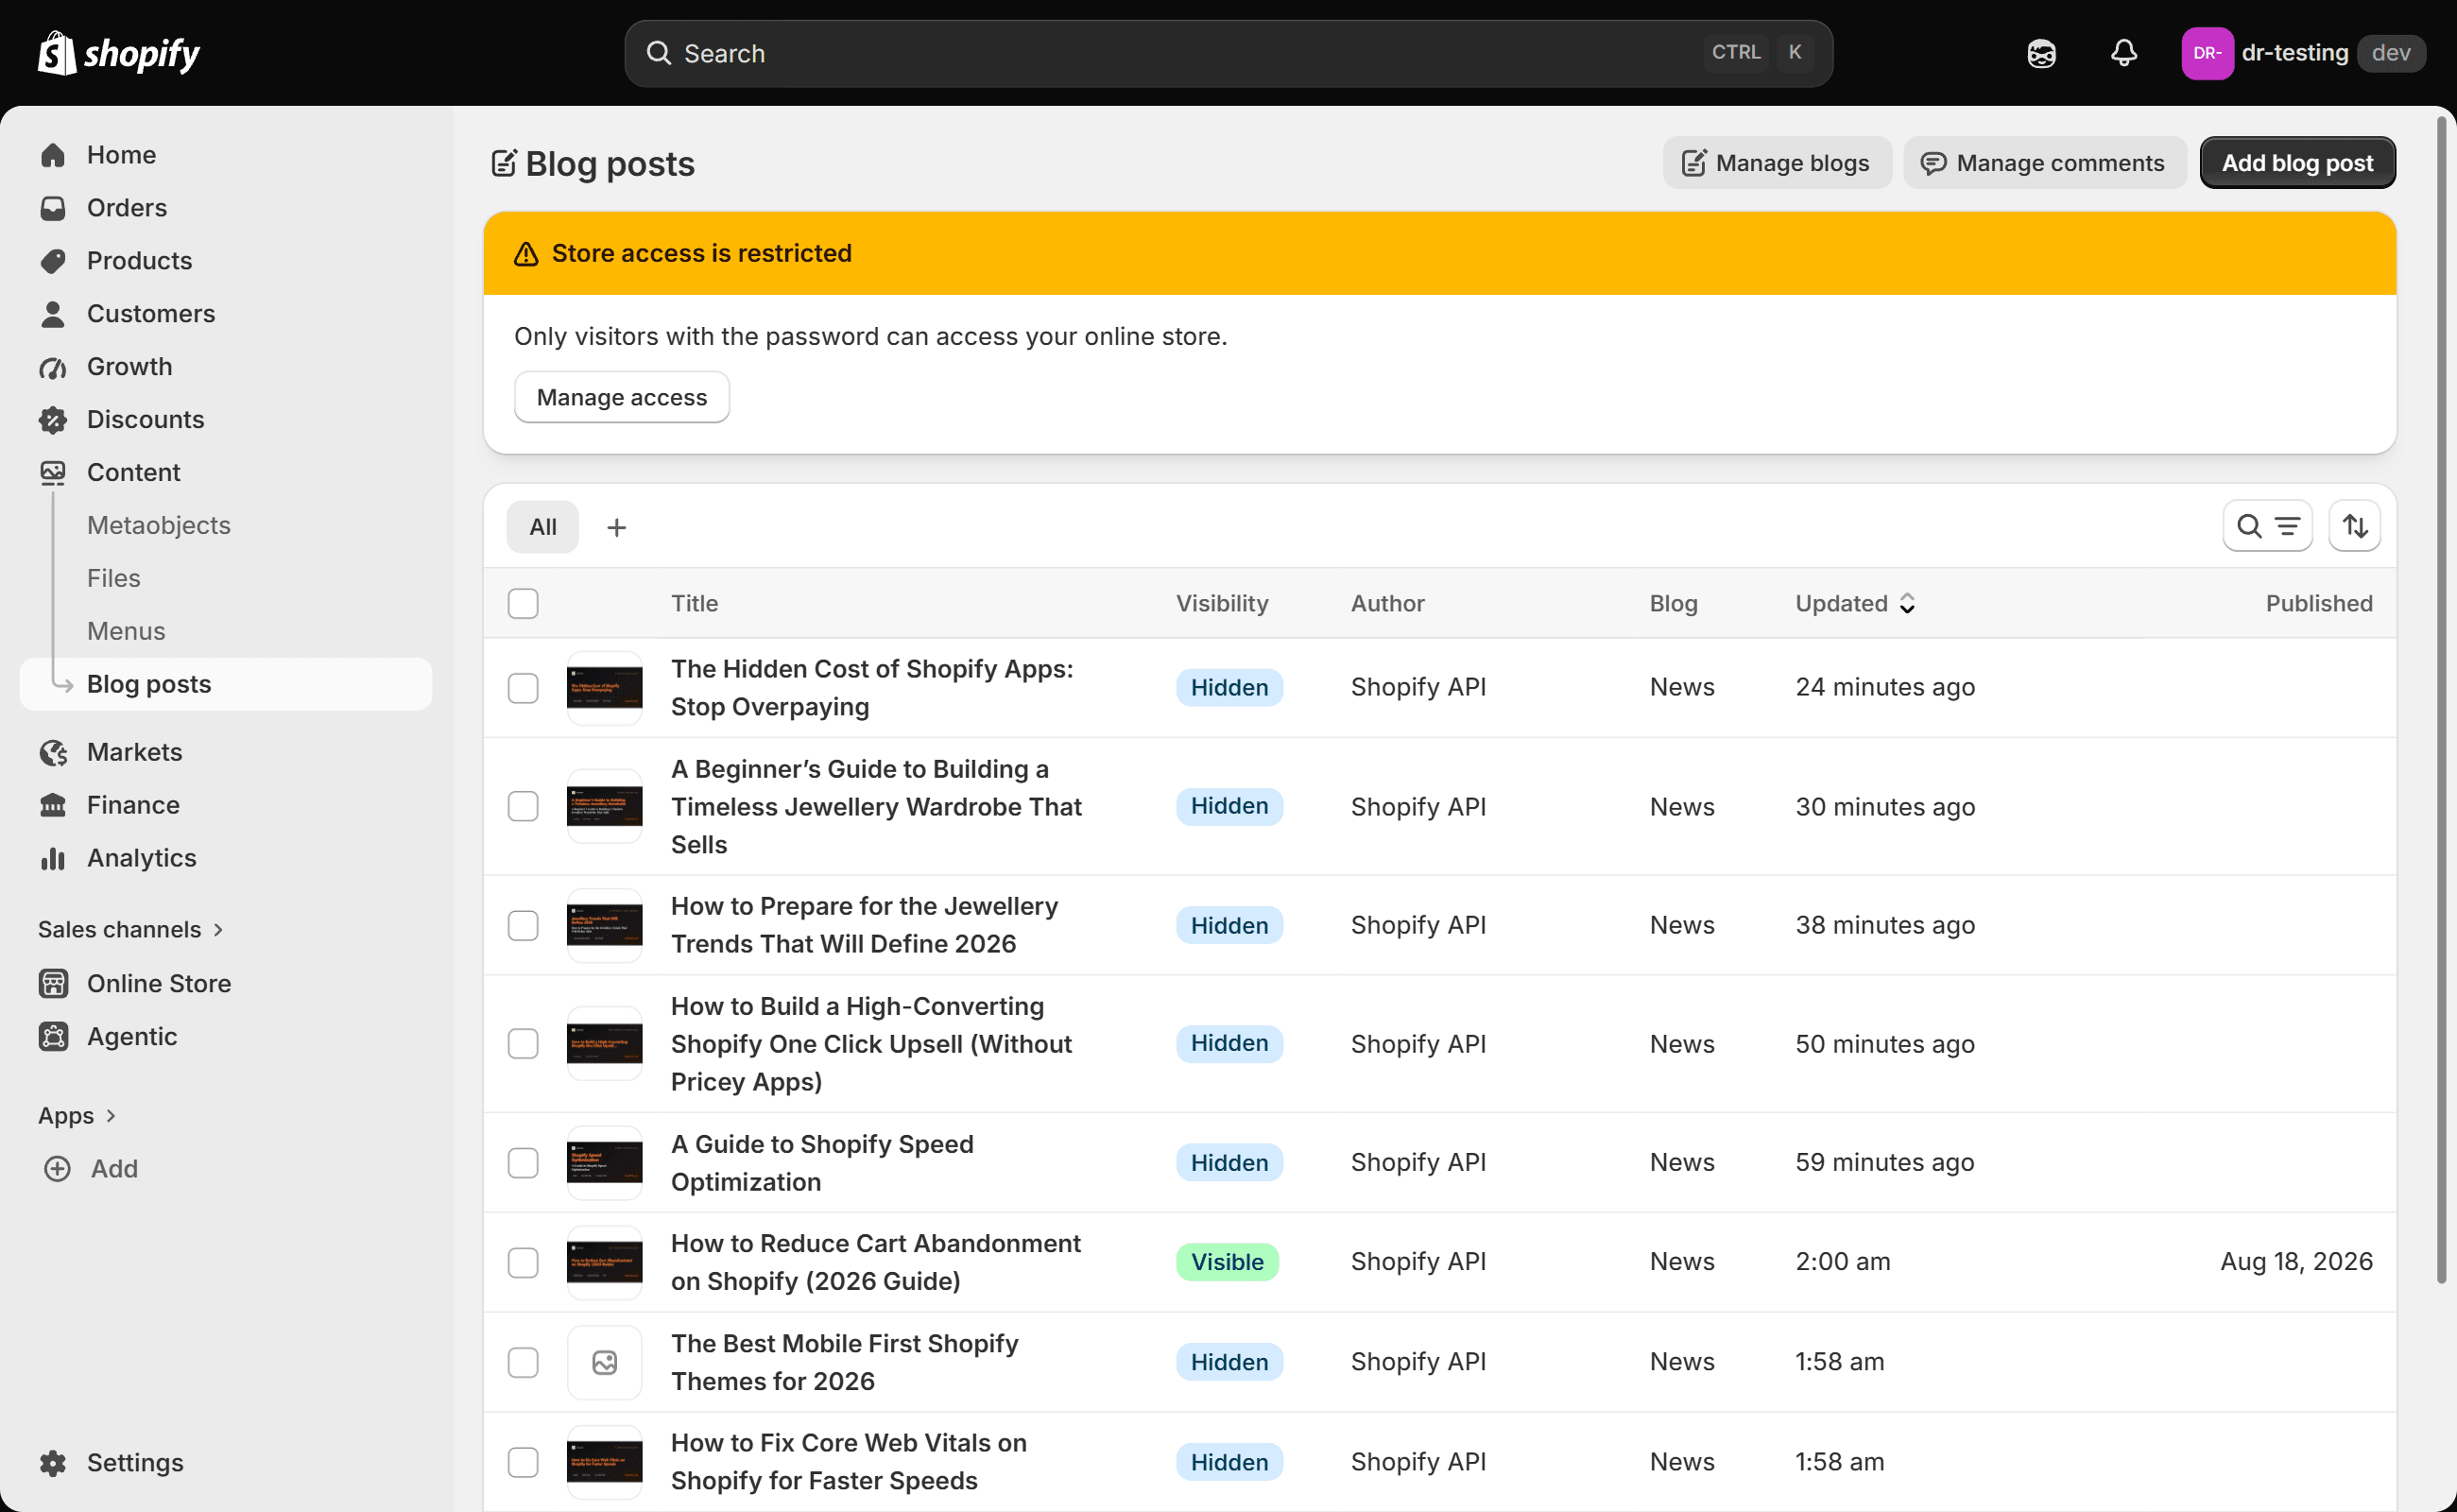Toggle the select-all checkbox in table header
Viewport: 2457px width, 1512px height.
pos(523,603)
